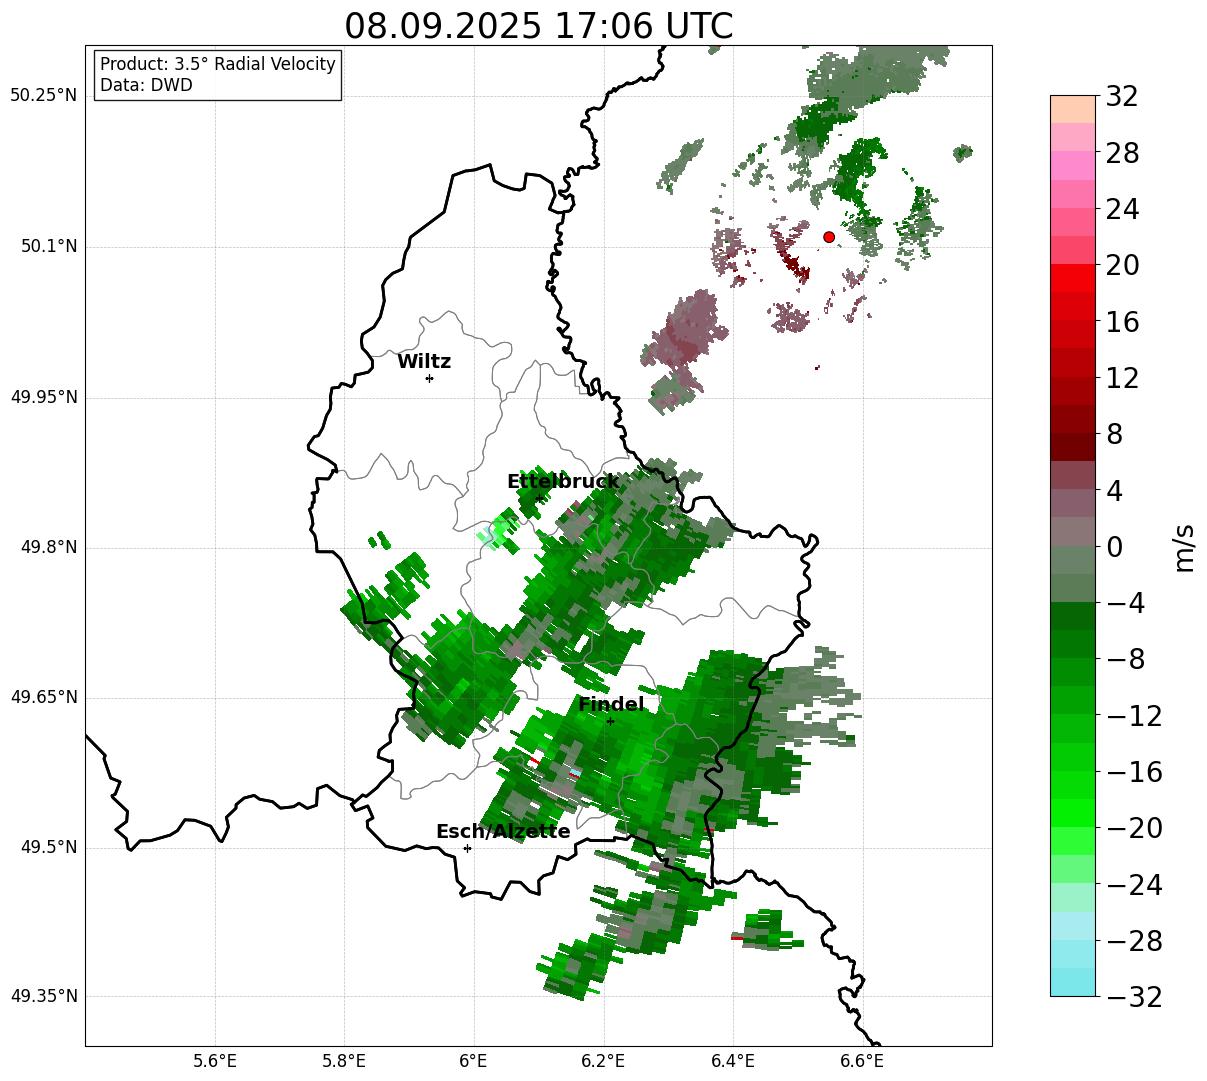Click the colorbar value 8

click(x=1114, y=435)
